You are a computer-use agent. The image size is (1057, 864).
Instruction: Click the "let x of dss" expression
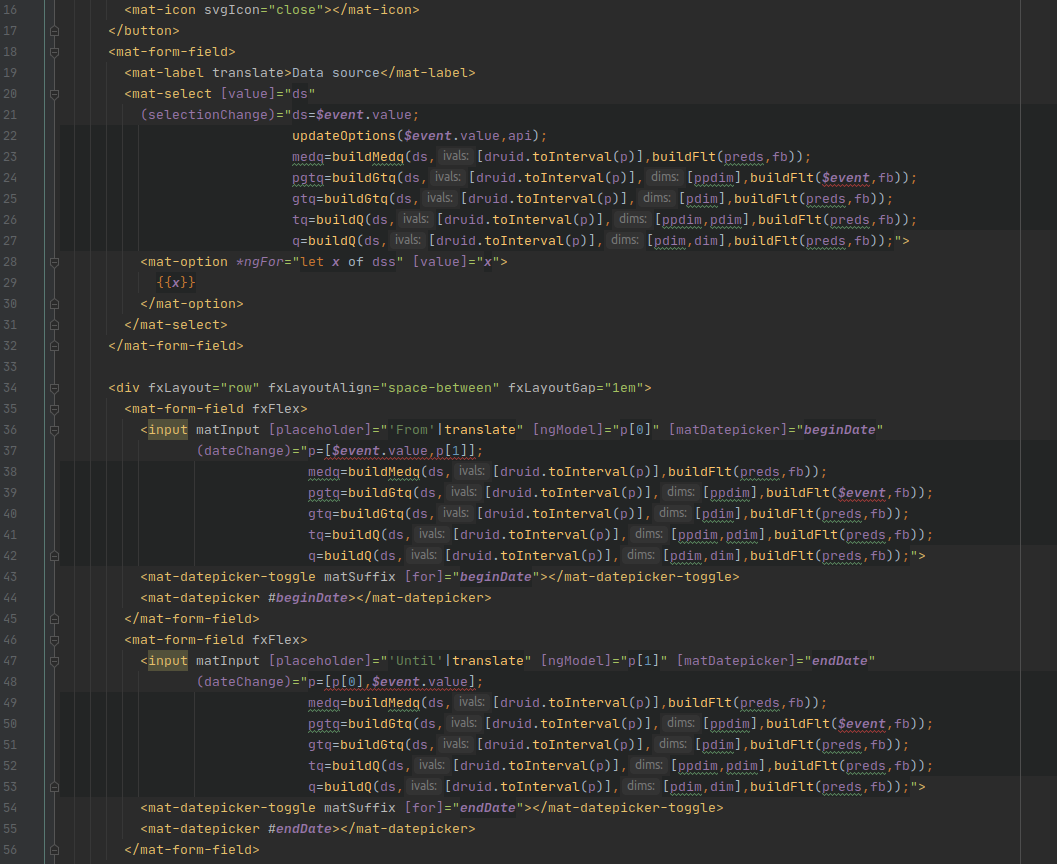click(348, 261)
